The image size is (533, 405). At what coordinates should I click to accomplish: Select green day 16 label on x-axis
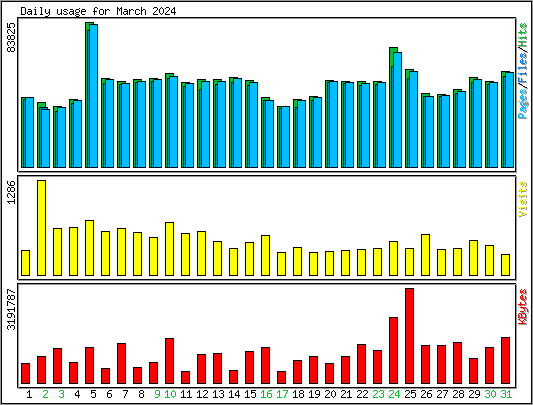[266, 394]
